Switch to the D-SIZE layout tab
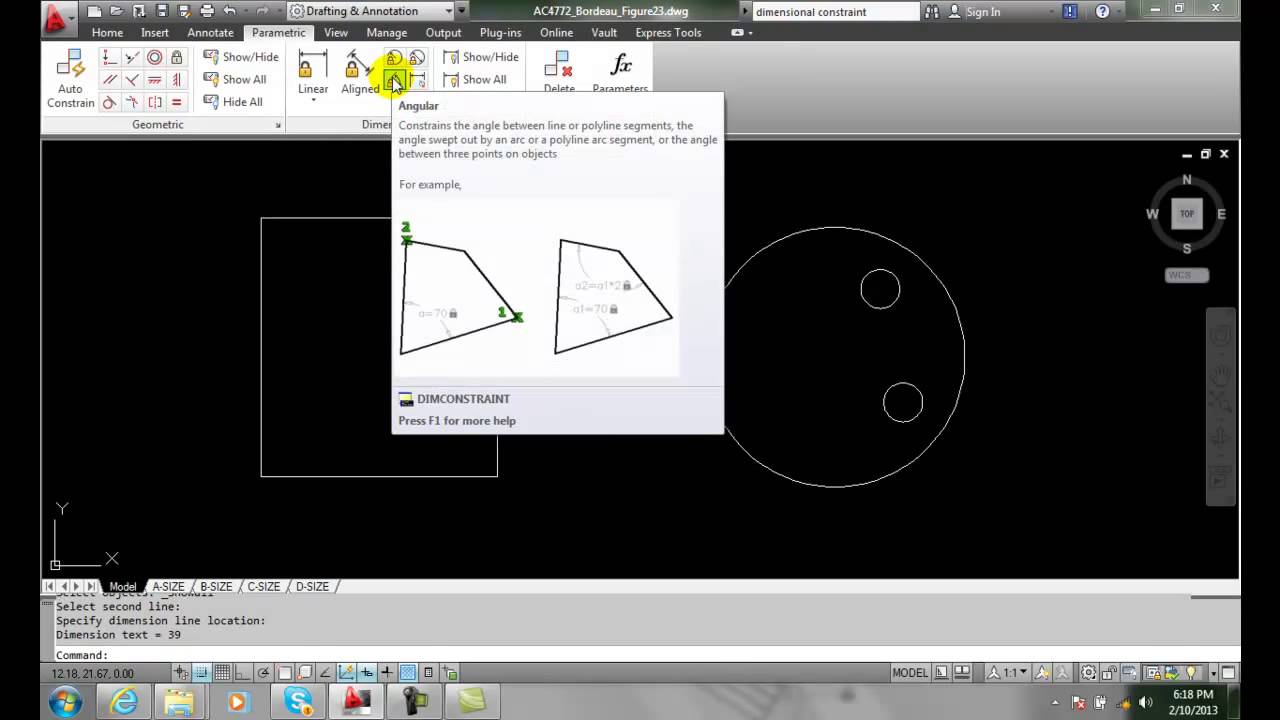 (x=312, y=587)
